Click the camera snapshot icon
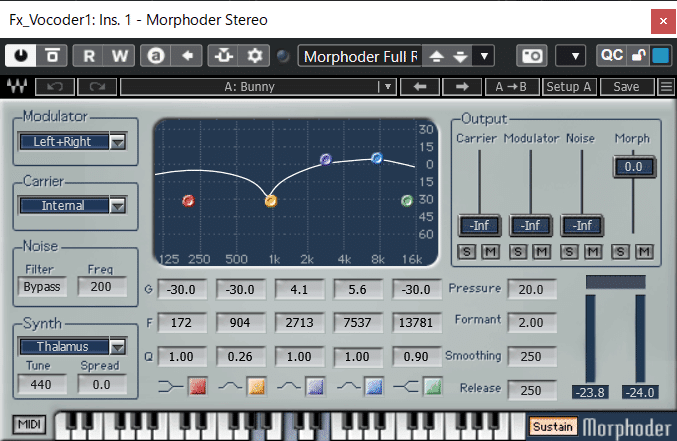Viewport: 677px width, 441px height. click(532, 56)
